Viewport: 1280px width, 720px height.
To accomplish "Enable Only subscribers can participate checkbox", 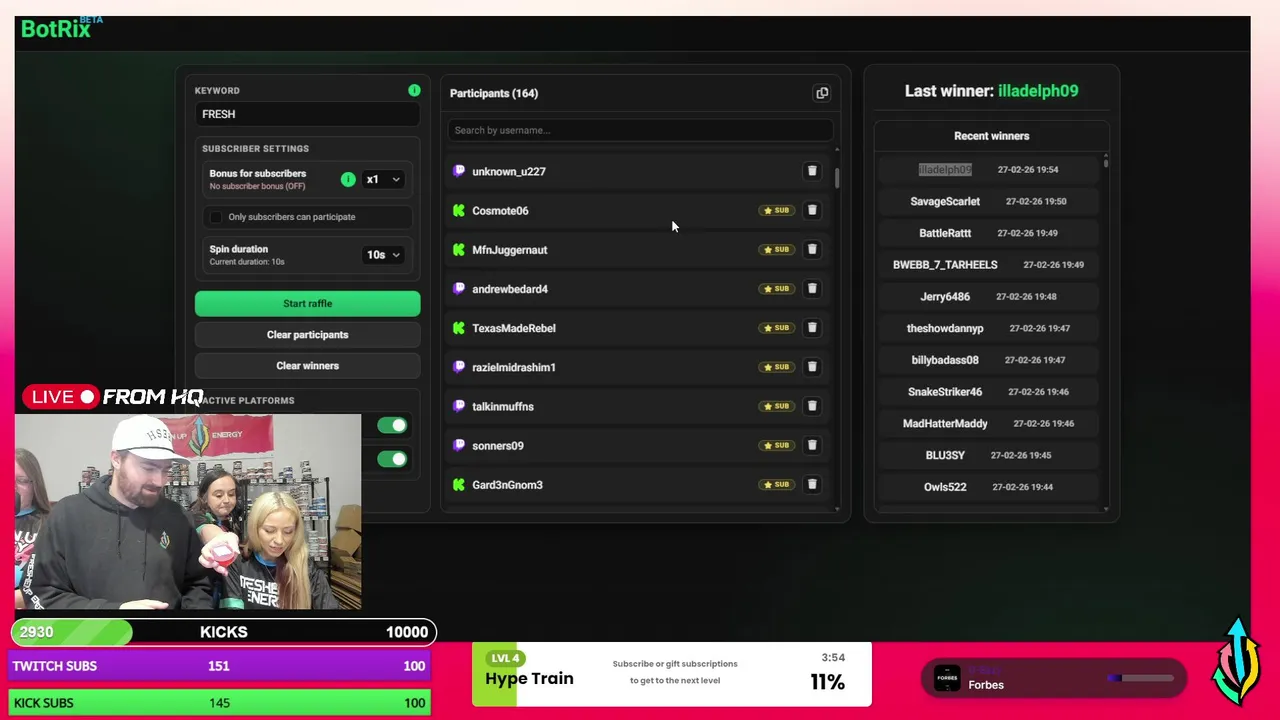I will pyautogui.click(x=215, y=217).
